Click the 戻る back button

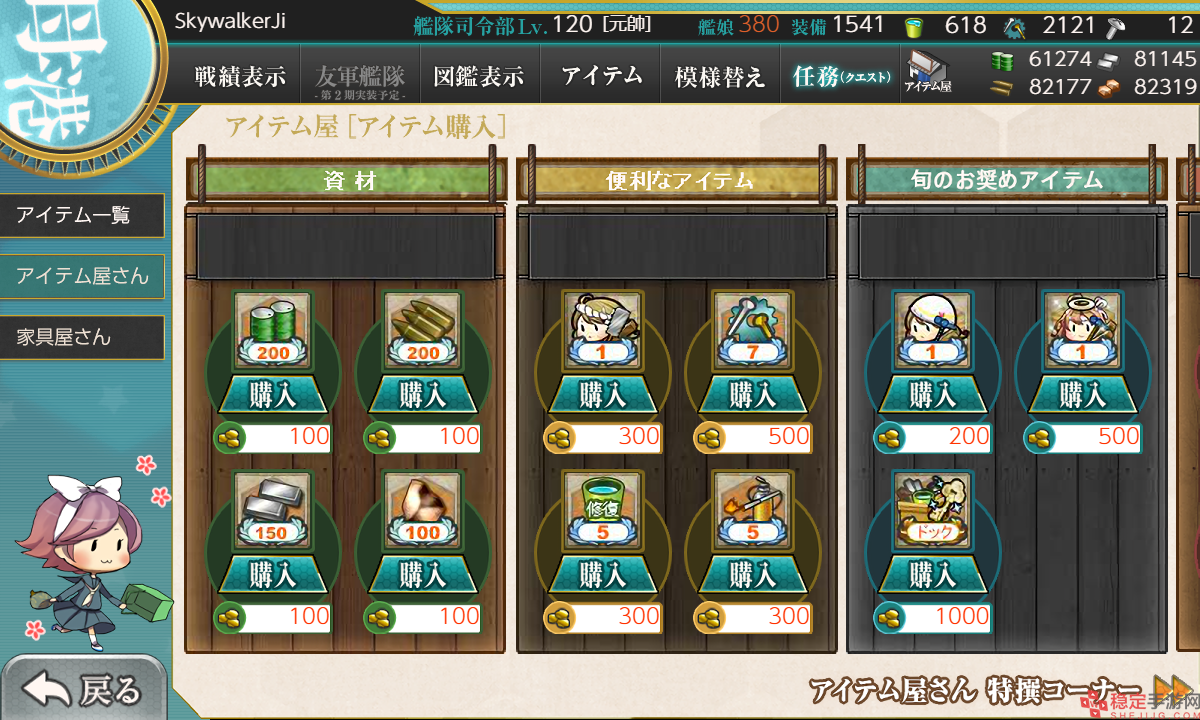tap(84, 690)
